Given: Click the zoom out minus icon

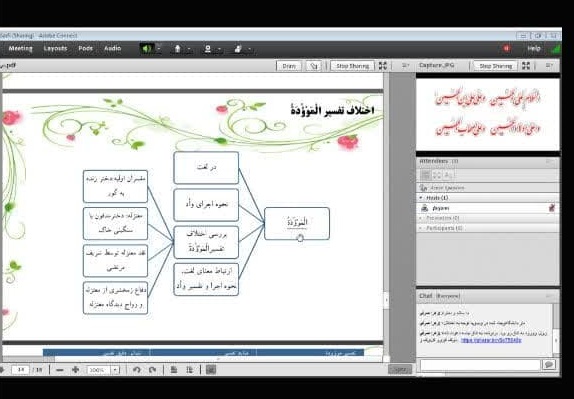Looking at the screenshot, I should click(60, 370).
